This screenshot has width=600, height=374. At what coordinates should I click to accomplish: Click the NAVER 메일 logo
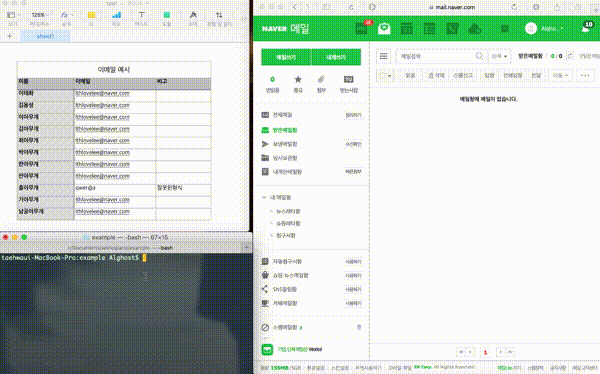pyautogui.click(x=285, y=29)
